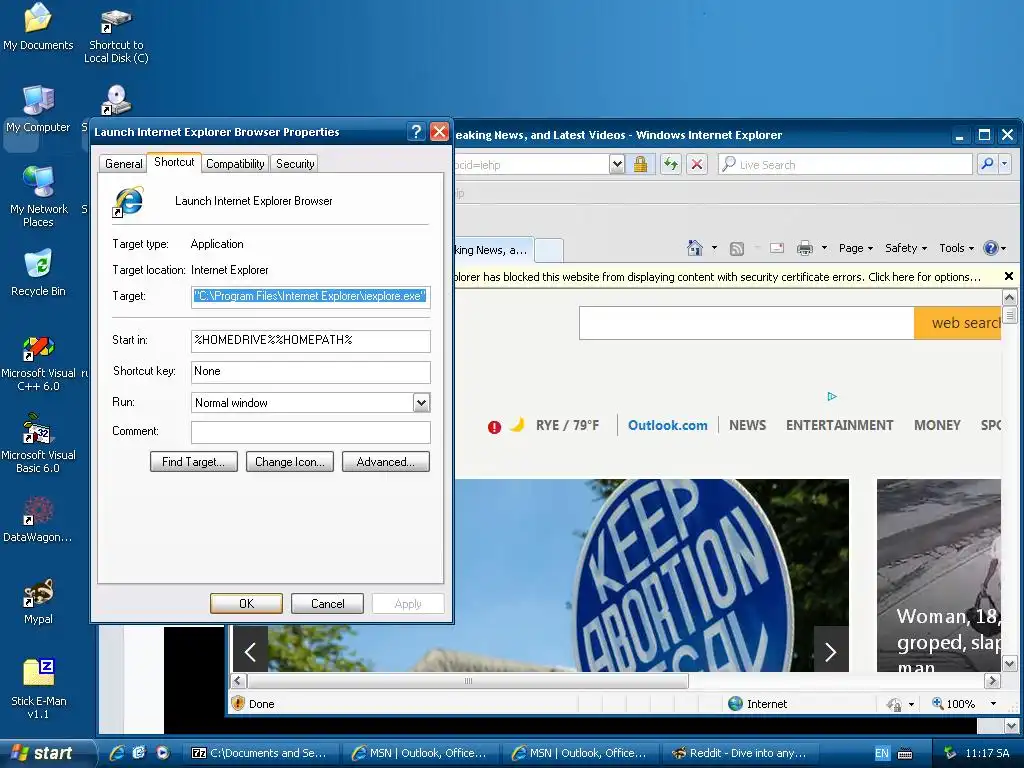Open the Home button dropdown arrow
1024x768 pixels.
click(x=714, y=248)
